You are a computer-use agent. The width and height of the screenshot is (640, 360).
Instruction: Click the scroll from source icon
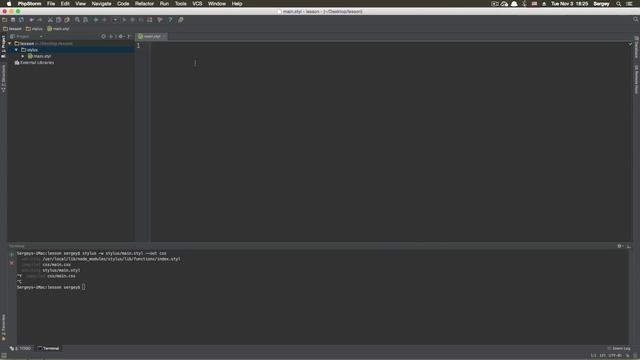tap(103, 36)
